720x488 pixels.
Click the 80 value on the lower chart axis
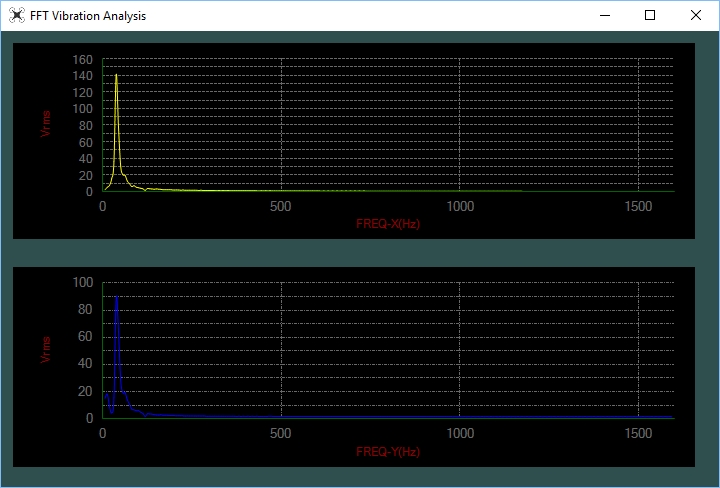[x=85, y=309]
